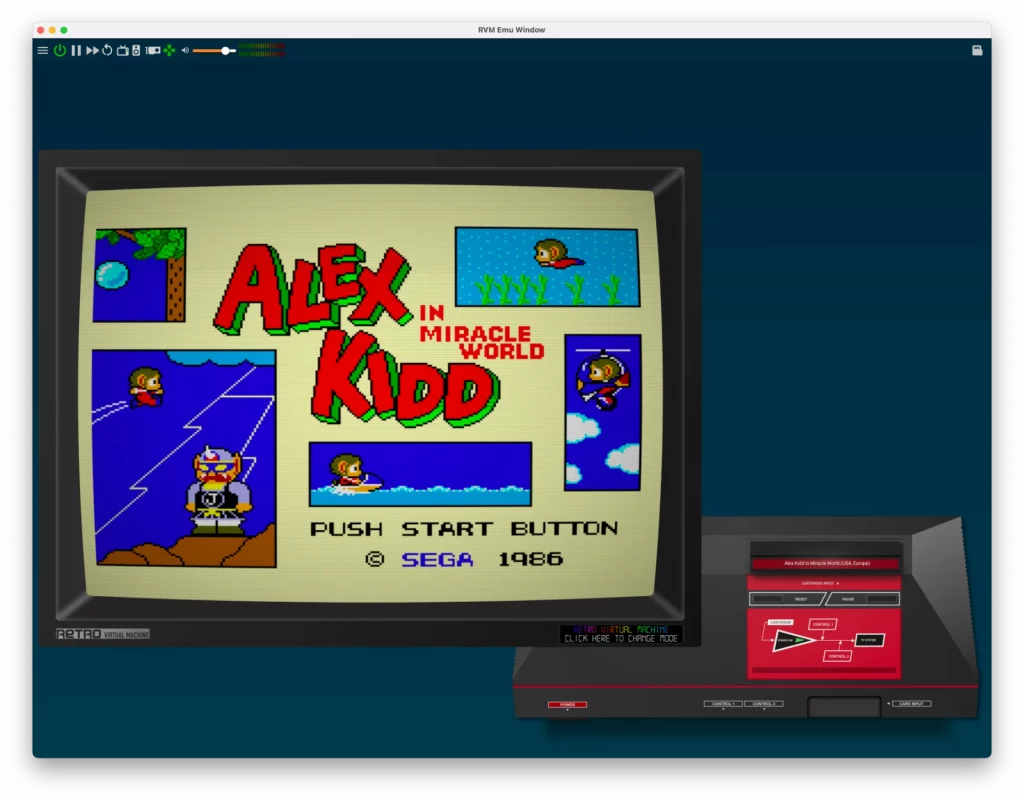Image resolution: width=1024 pixels, height=801 pixels.
Task: Click the window's yellow minimize button
Action: [52, 30]
